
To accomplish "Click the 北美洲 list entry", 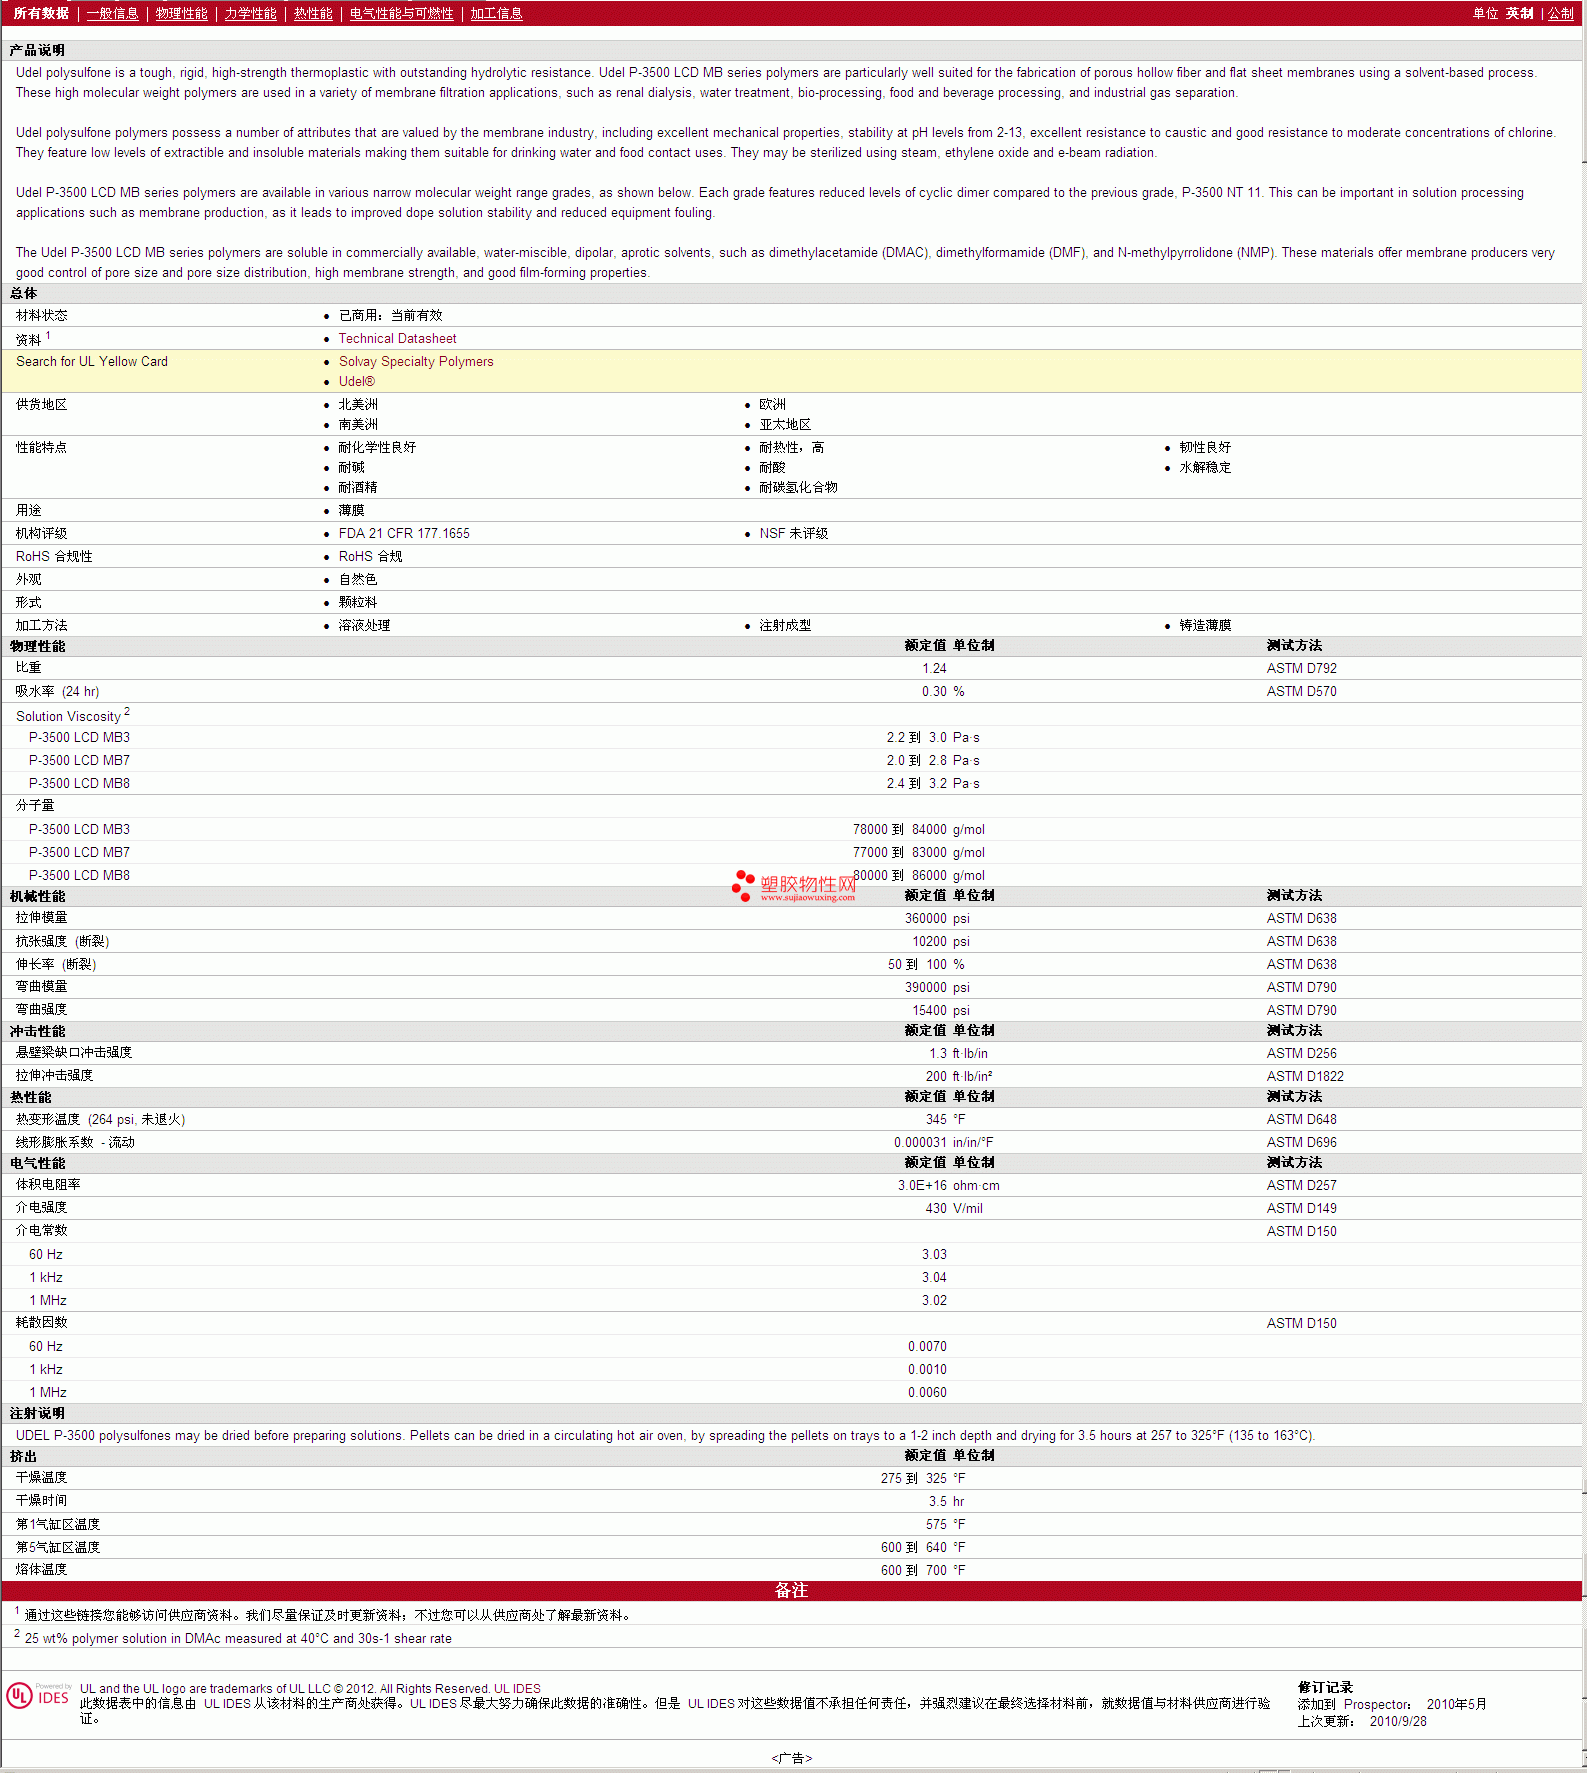I will tap(358, 405).
